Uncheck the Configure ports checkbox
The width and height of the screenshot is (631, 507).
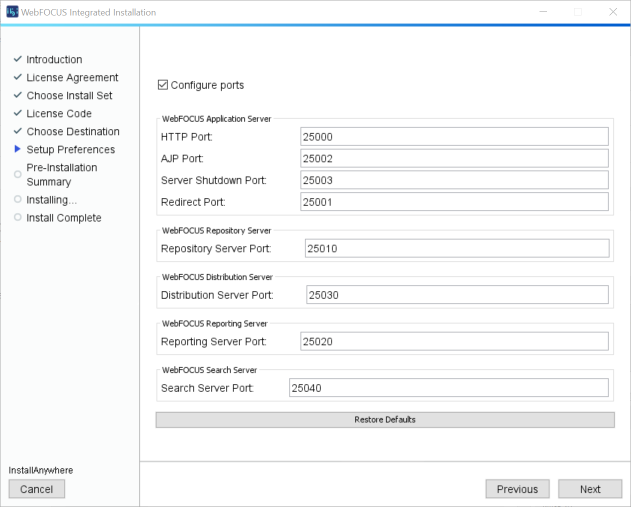(163, 86)
